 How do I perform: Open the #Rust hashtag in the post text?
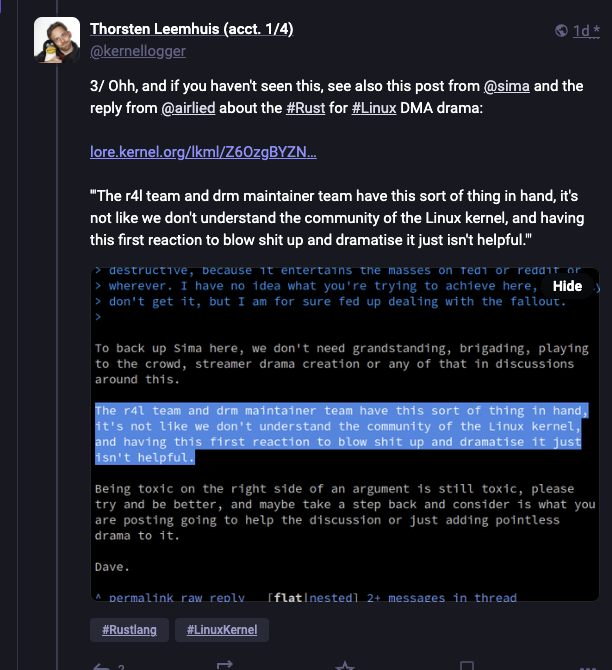coord(306,108)
